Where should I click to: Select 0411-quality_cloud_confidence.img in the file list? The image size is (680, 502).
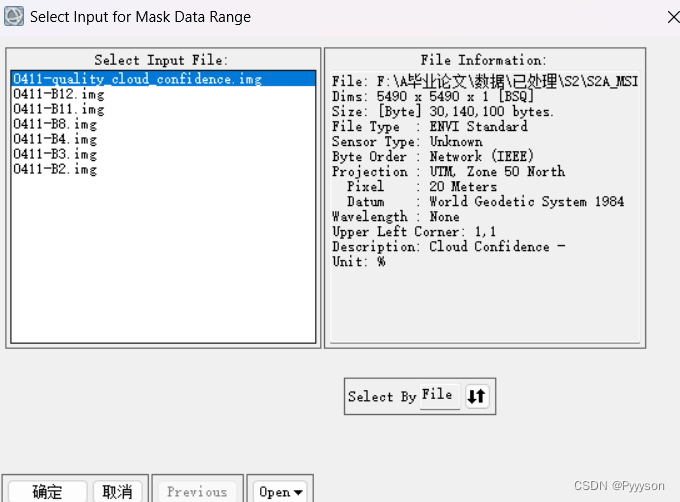[163, 78]
